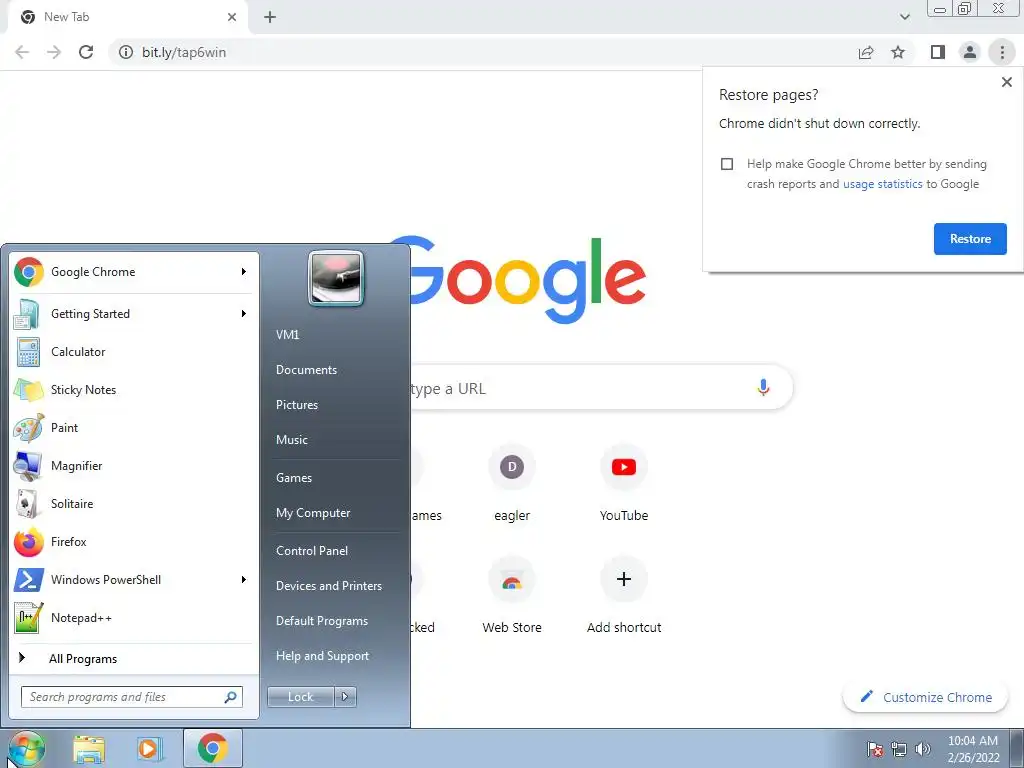Image resolution: width=1024 pixels, height=768 pixels.
Task: Open a new tab with plus button
Action: coord(270,17)
